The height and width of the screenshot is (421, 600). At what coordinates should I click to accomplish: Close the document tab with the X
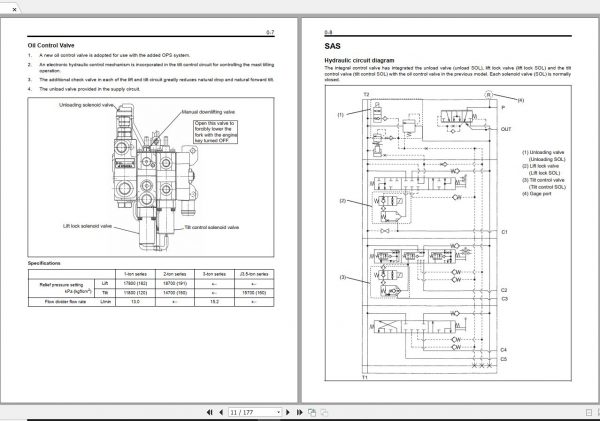tap(14, 10)
